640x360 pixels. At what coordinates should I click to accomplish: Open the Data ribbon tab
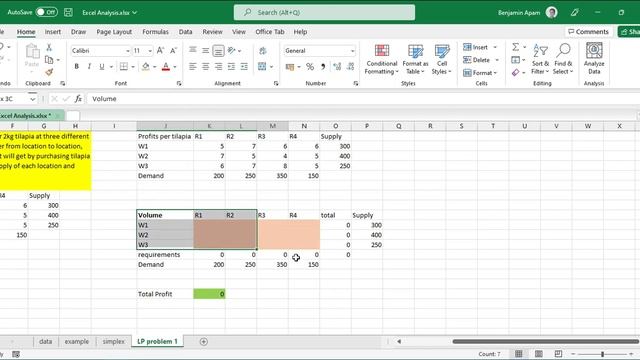185,32
